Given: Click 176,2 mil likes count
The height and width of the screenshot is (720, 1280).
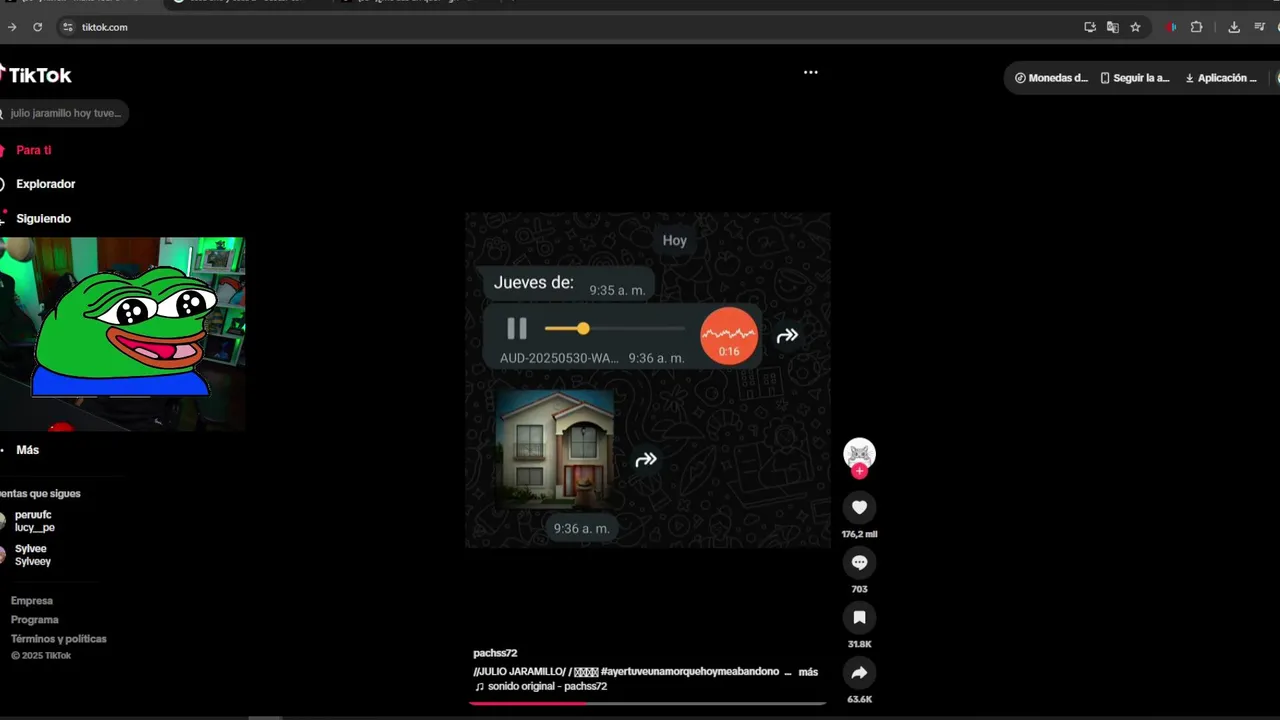Looking at the screenshot, I should click(x=859, y=535).
